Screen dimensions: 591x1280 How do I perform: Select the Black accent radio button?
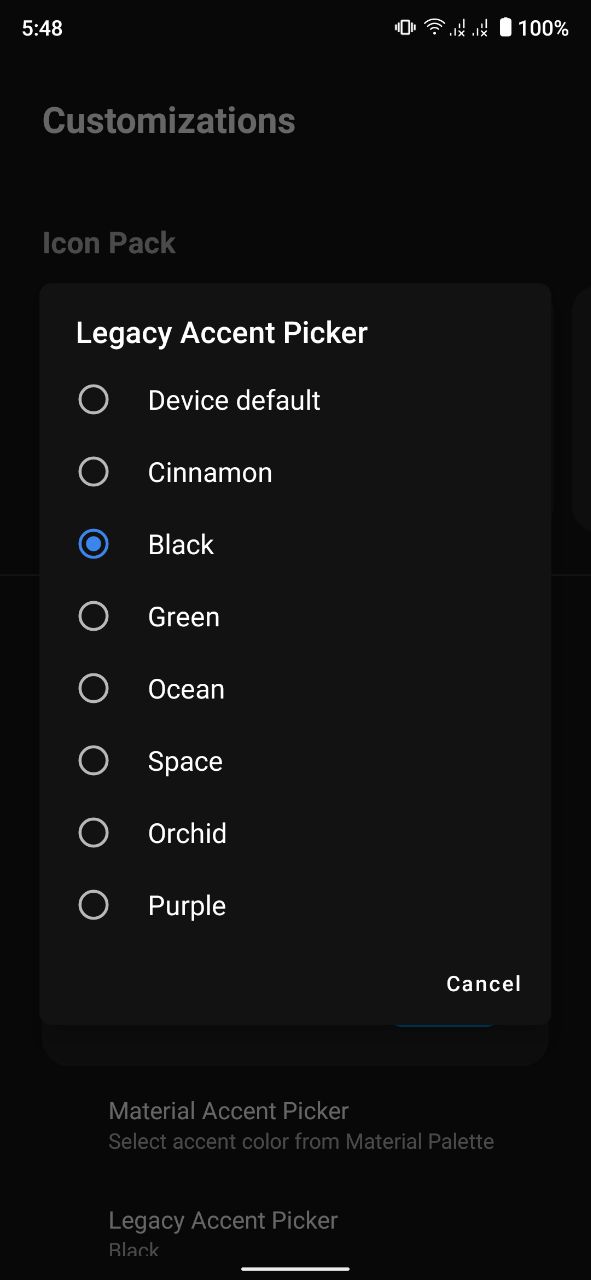(x=93, y=544)
